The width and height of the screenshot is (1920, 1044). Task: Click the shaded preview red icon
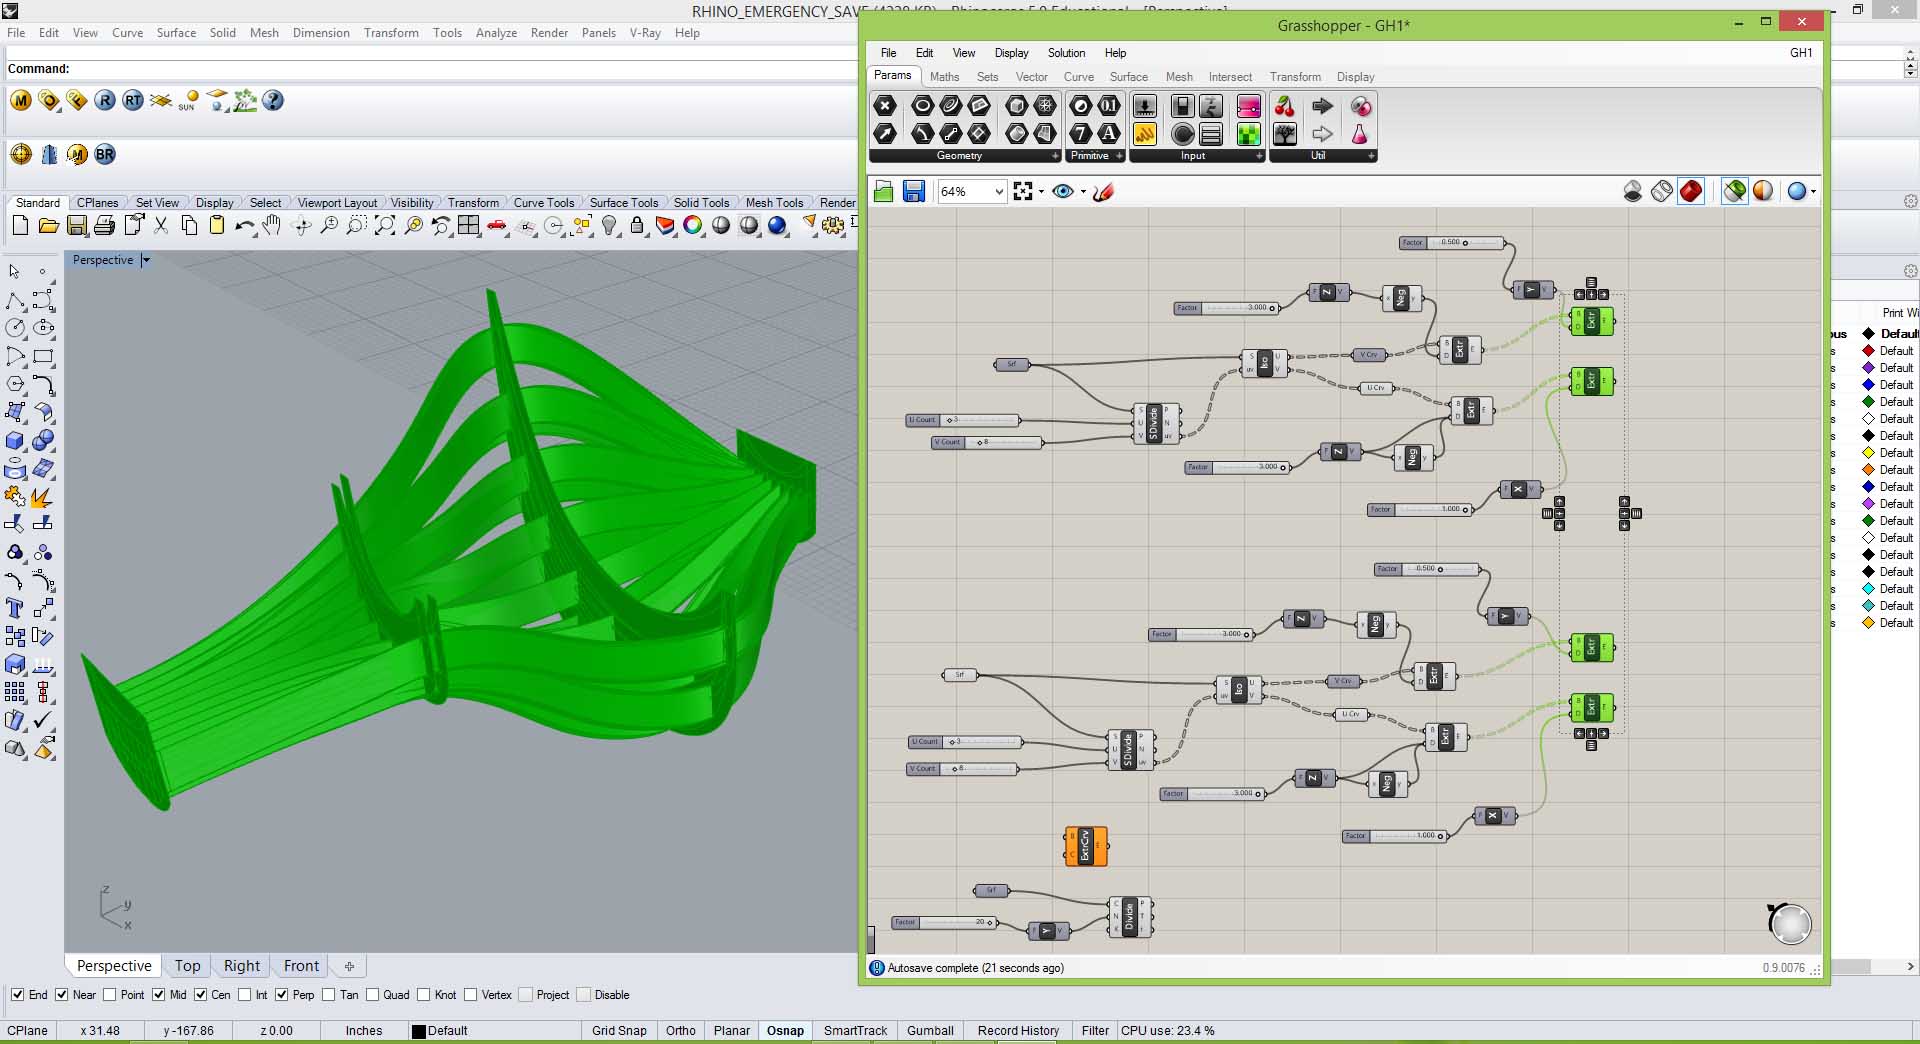point(1691,191)
